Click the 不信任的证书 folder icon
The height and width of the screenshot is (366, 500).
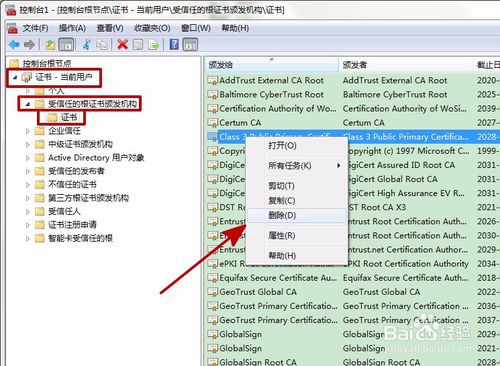(x=40, y=184)
